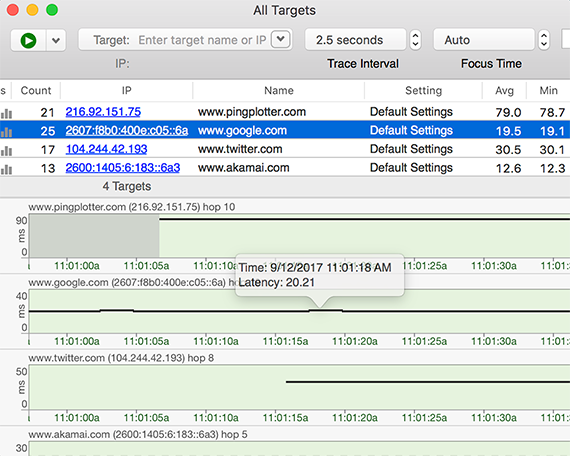Click the 19.5 average value

[508, 131]
